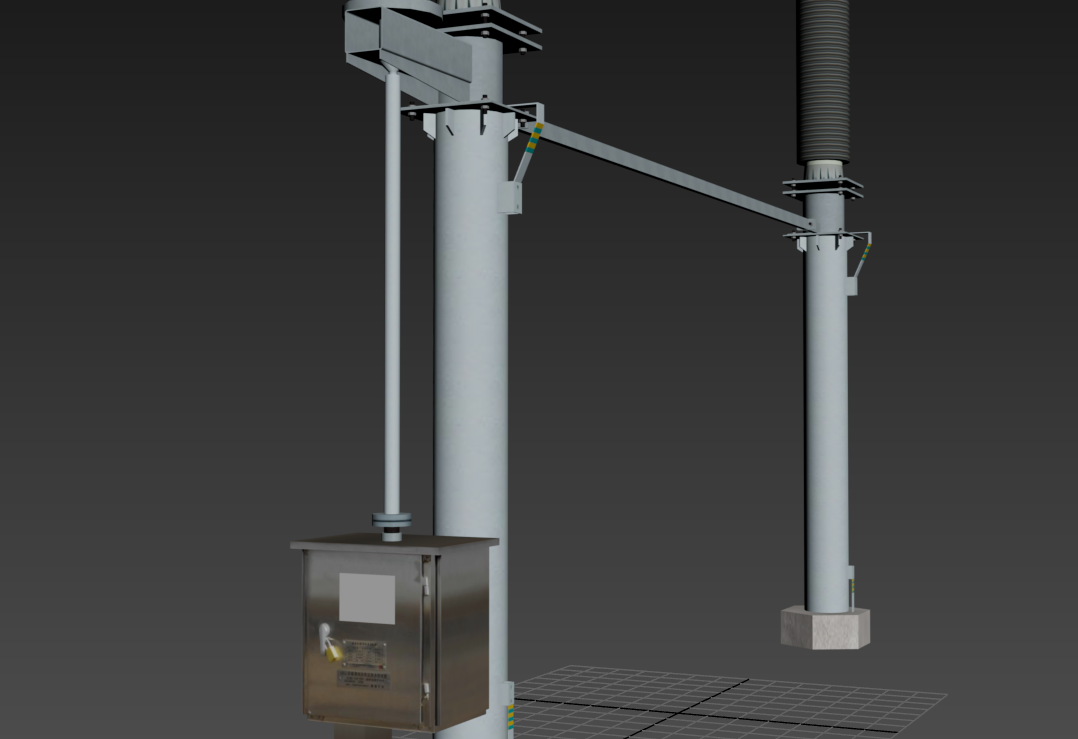
Task: Select the slimmer right support column
Action: point(826,420)
